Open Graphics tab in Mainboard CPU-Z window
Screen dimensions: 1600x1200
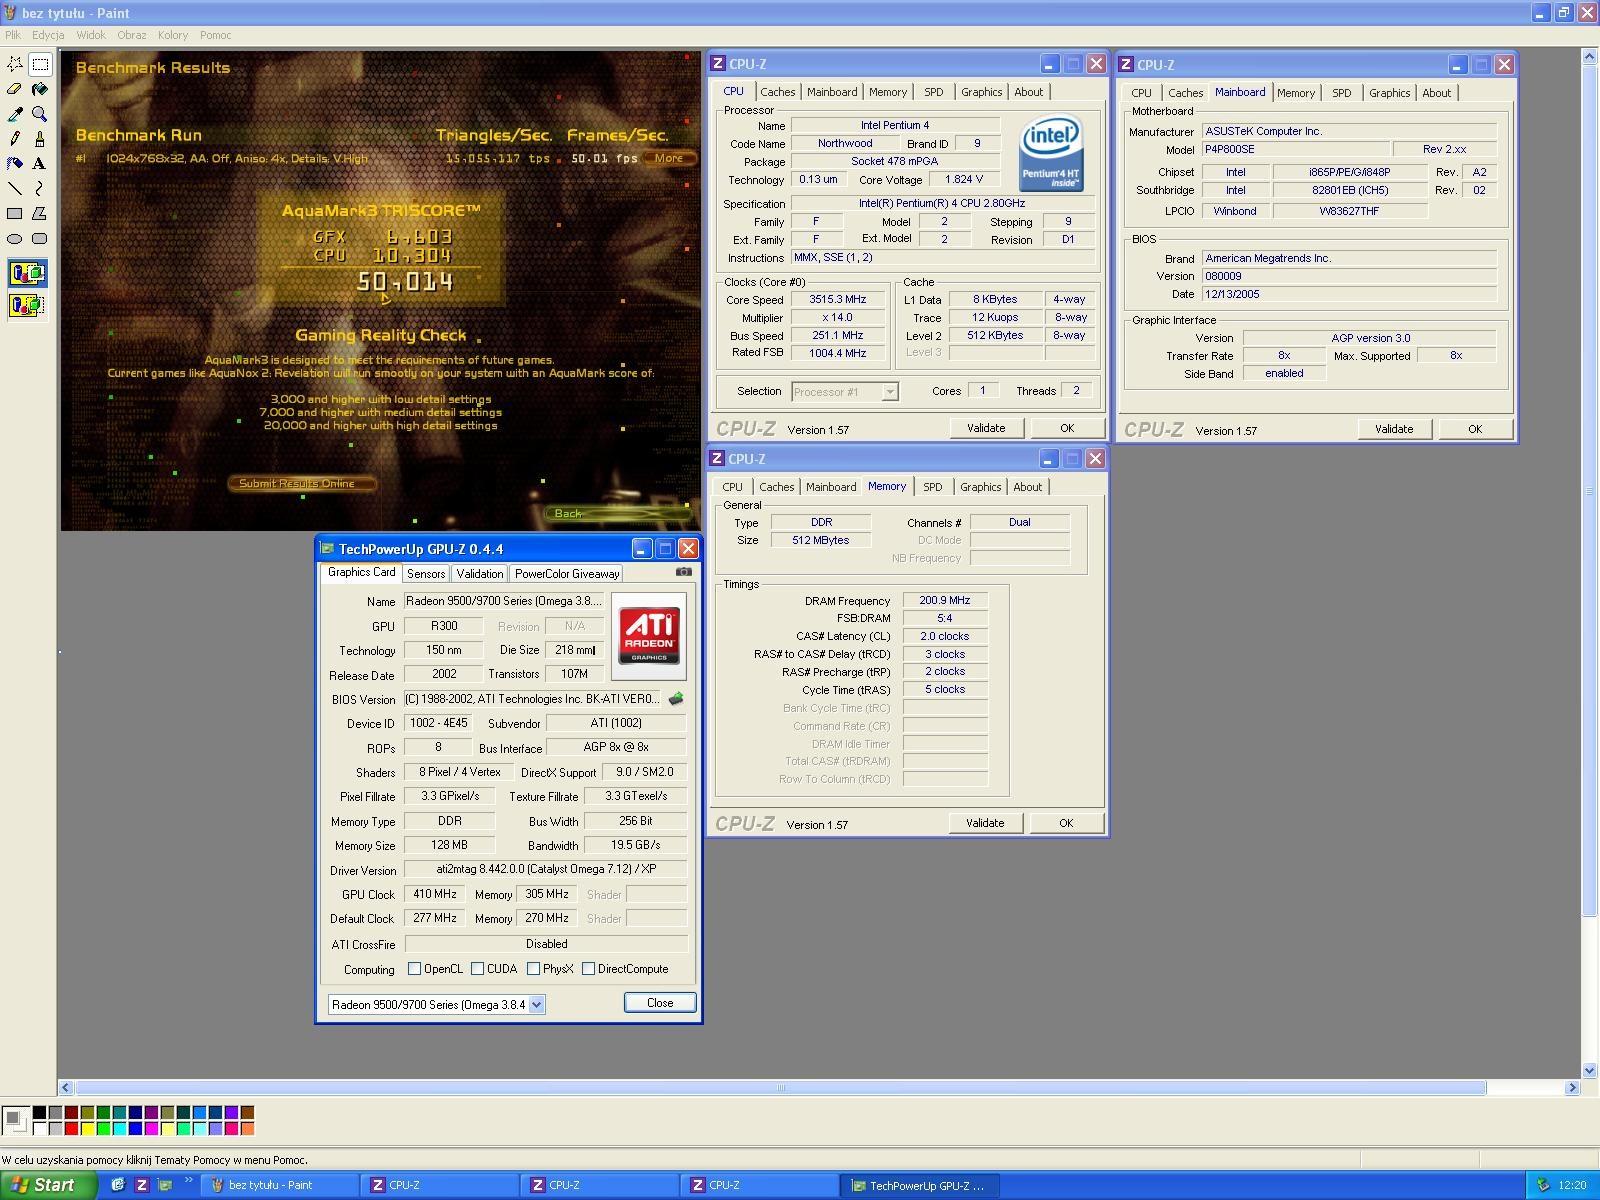1390,93
